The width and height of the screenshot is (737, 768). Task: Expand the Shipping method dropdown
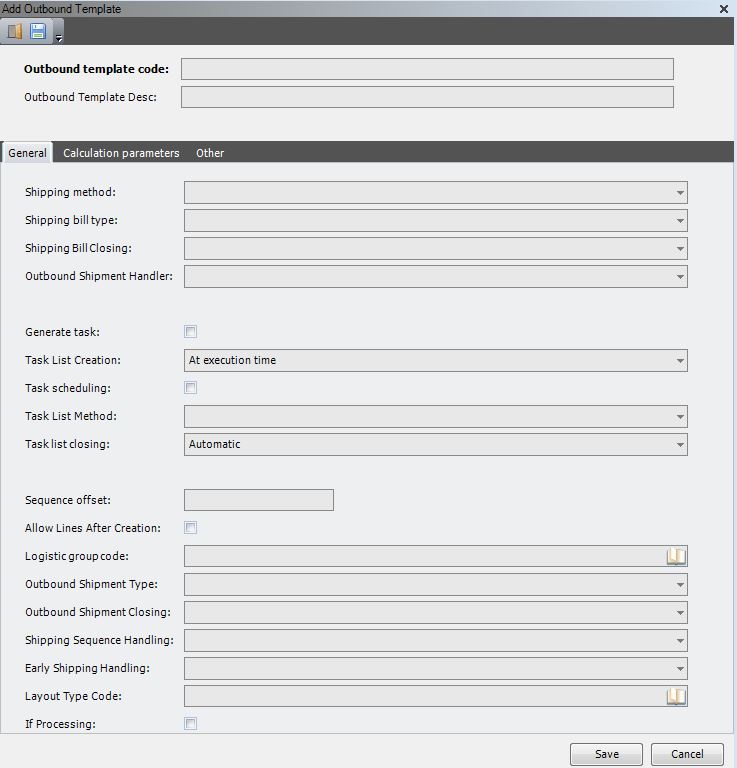coord(680,192)
